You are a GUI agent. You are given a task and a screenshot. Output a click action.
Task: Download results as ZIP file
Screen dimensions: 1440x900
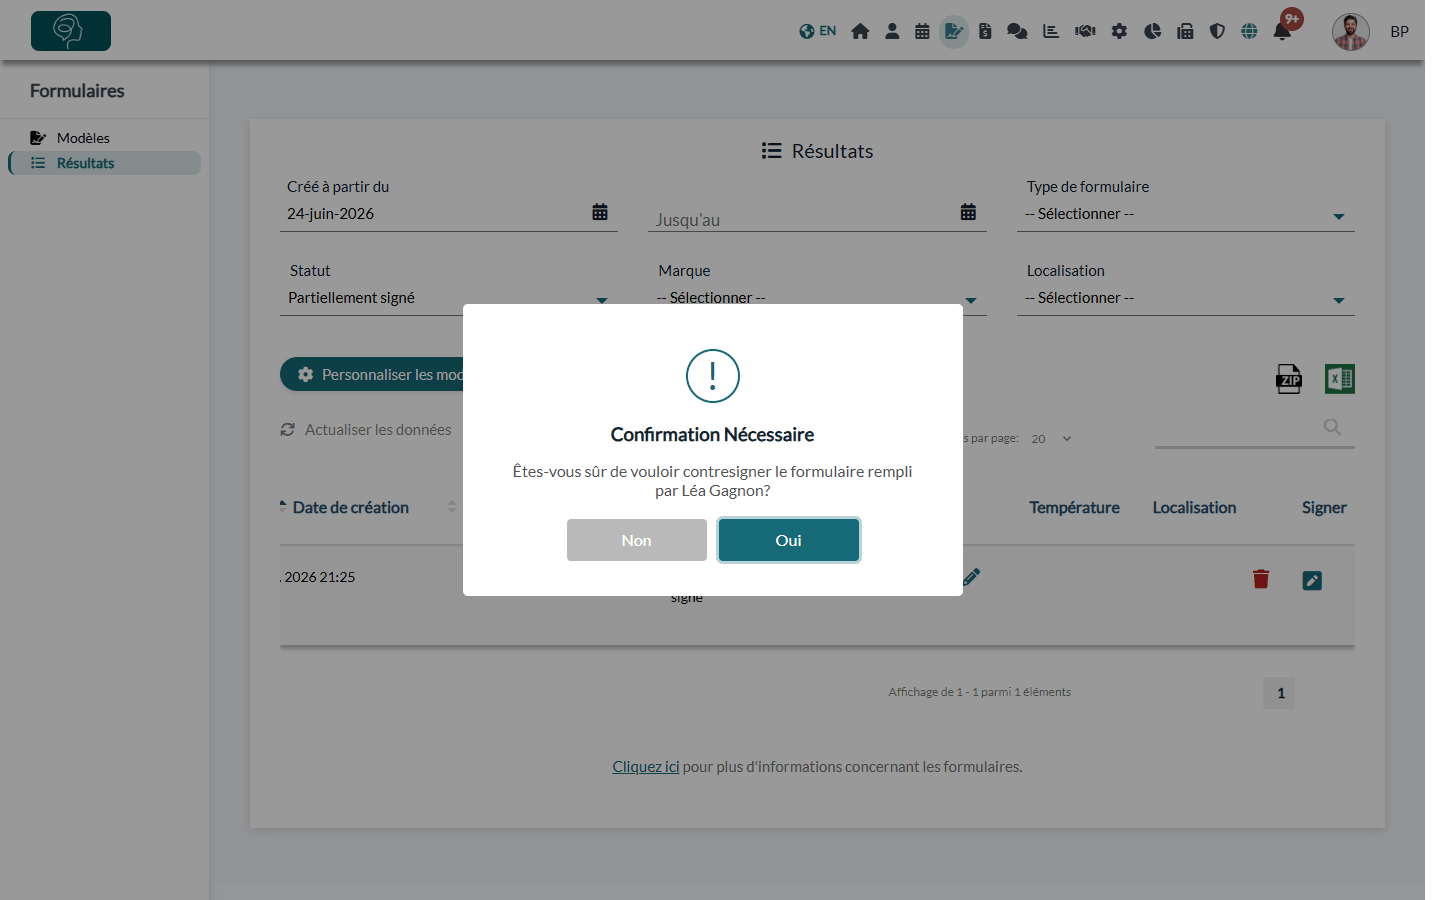[x=1289, y=379]
